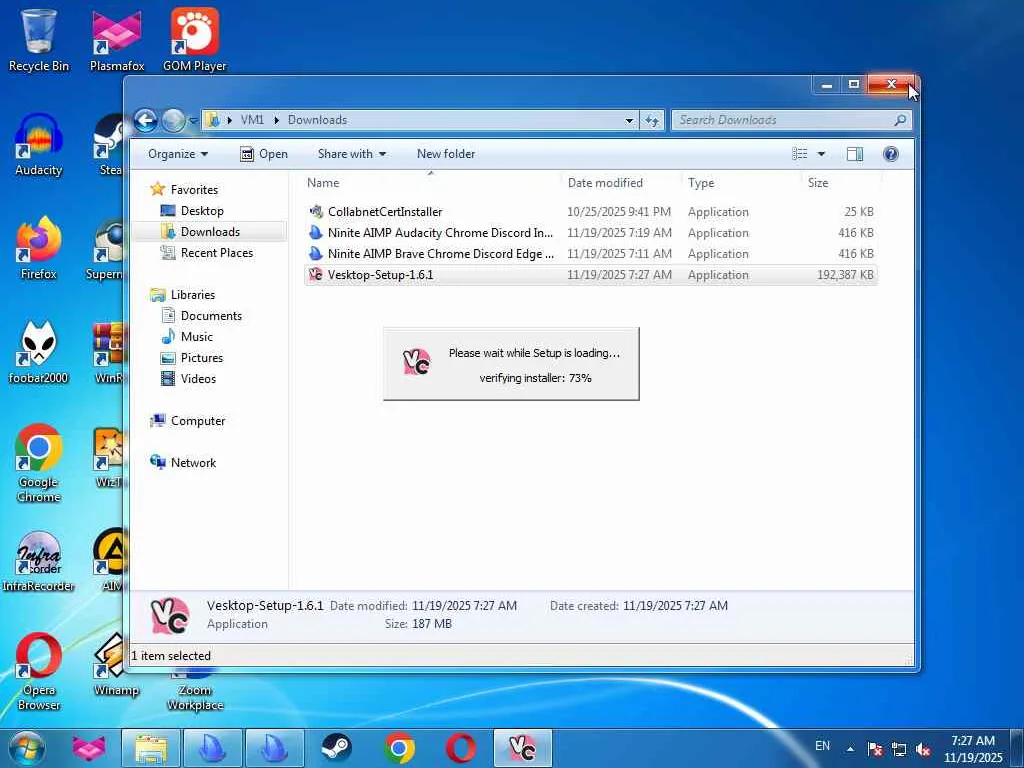Launch Plasmafox from the desktop
This screenshot has width=1024, height=768.
click(x=117, y=39)
